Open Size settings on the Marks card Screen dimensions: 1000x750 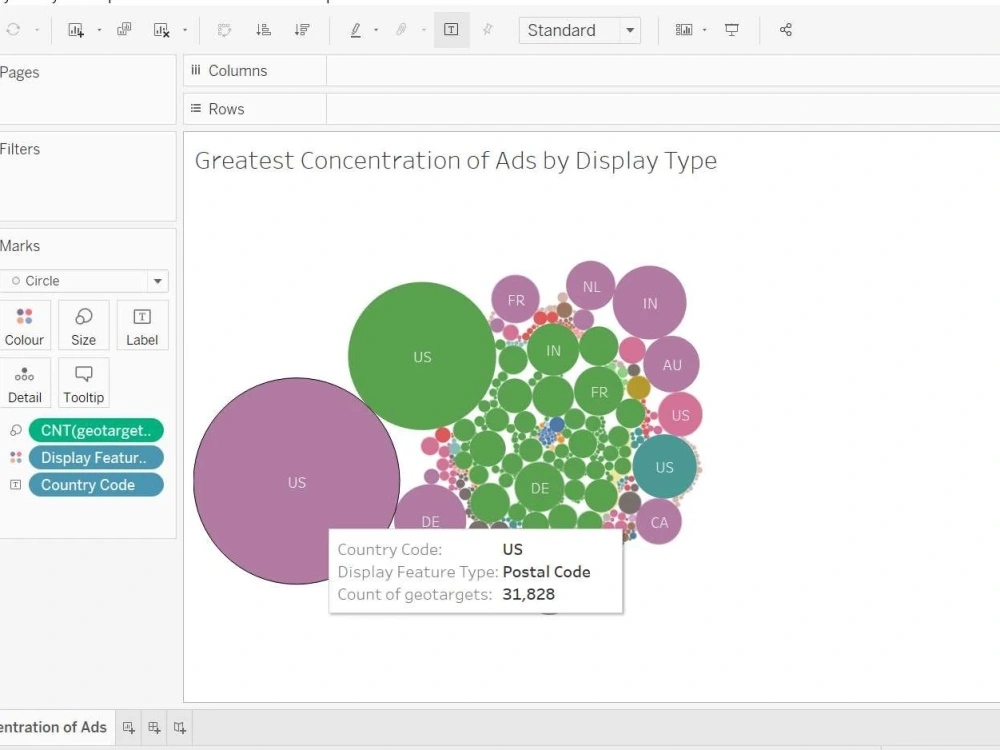click(x=83, y=324)
